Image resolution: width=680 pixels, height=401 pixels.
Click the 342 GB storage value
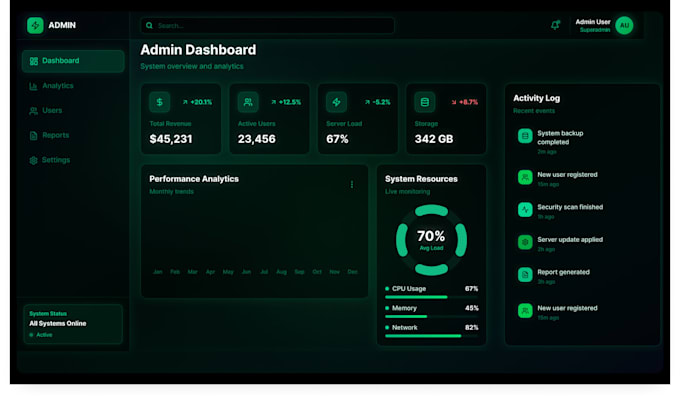click(x=434, y=139)
